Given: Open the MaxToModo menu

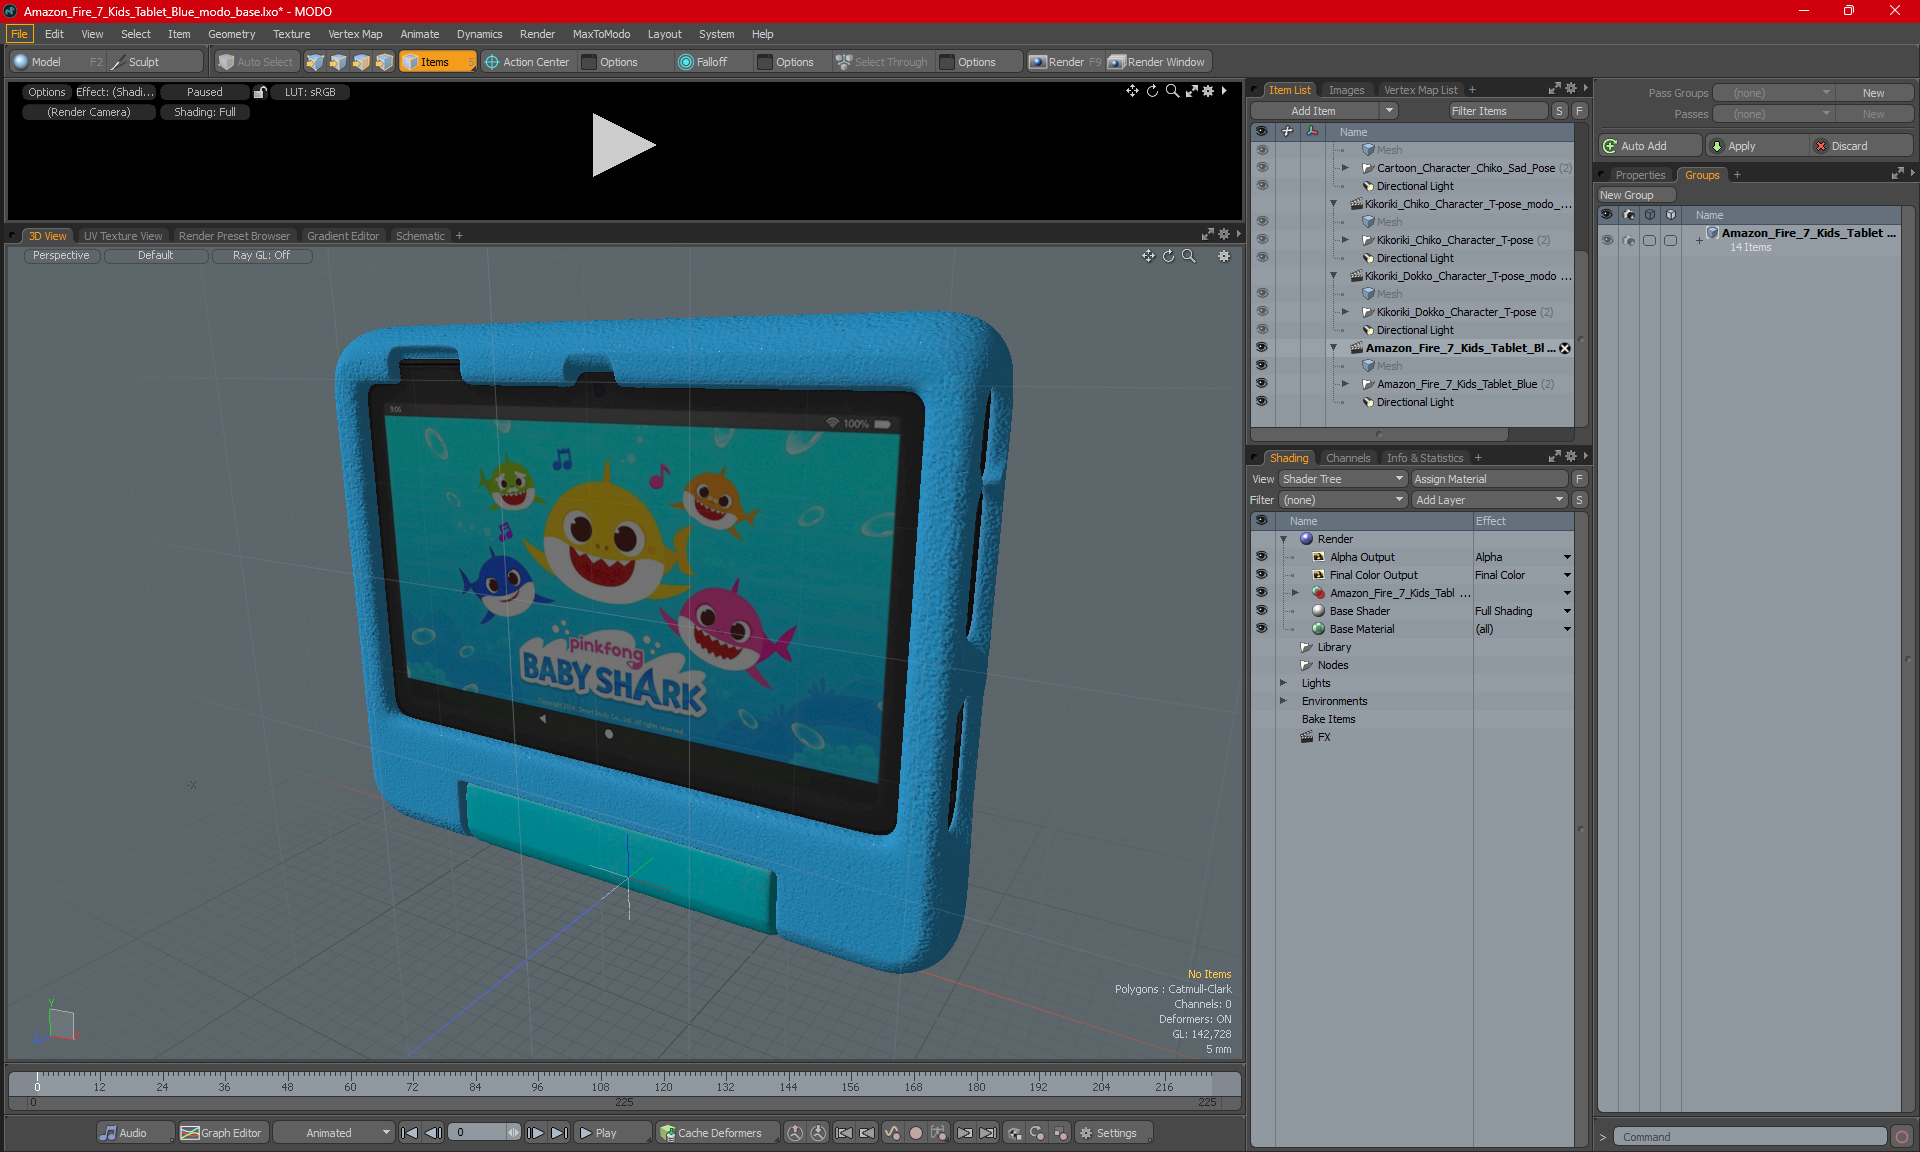Looking at the screenshot, I should click(601, 34).
